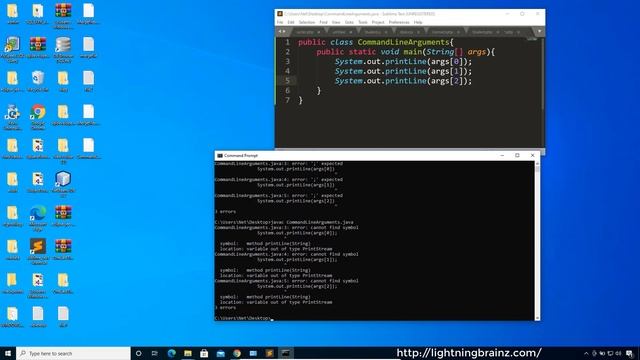Screen dimensions: 640x360
Task: Click the 'System.out.printLine(args[1]);' code line
Action: click(x=403, y=71)
